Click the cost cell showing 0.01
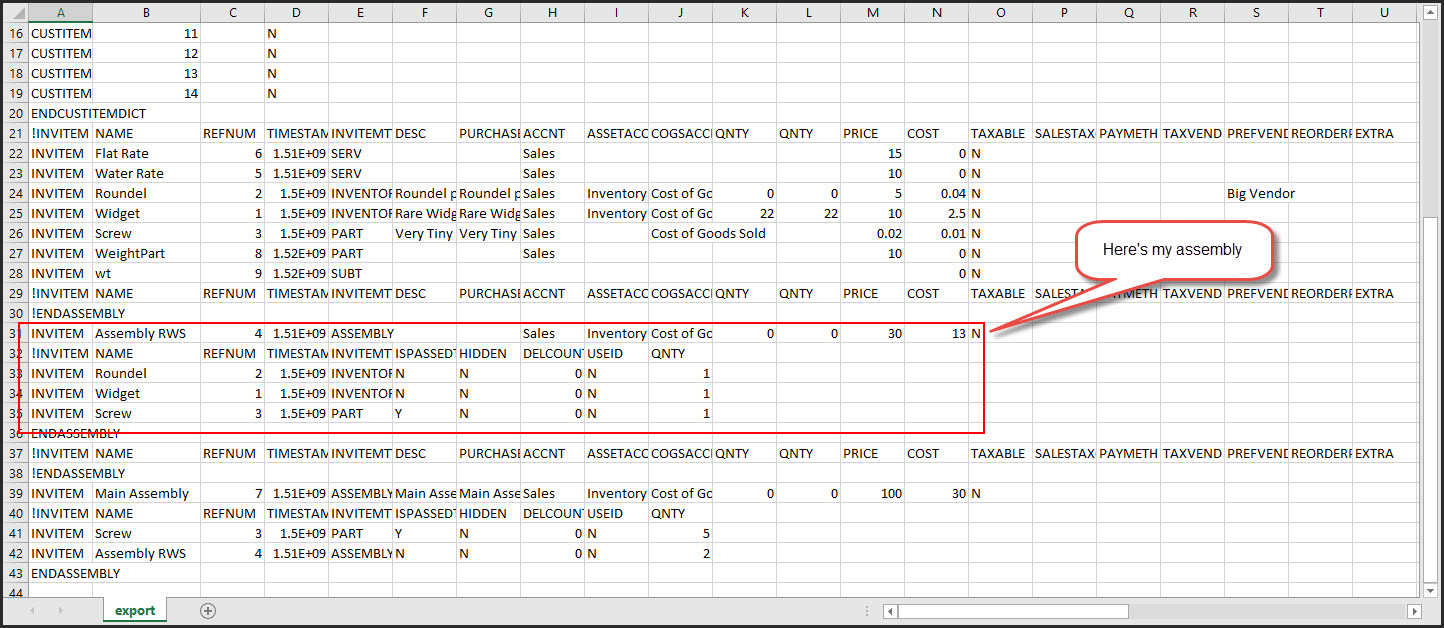1444x628 pixels. click(936, 233)
